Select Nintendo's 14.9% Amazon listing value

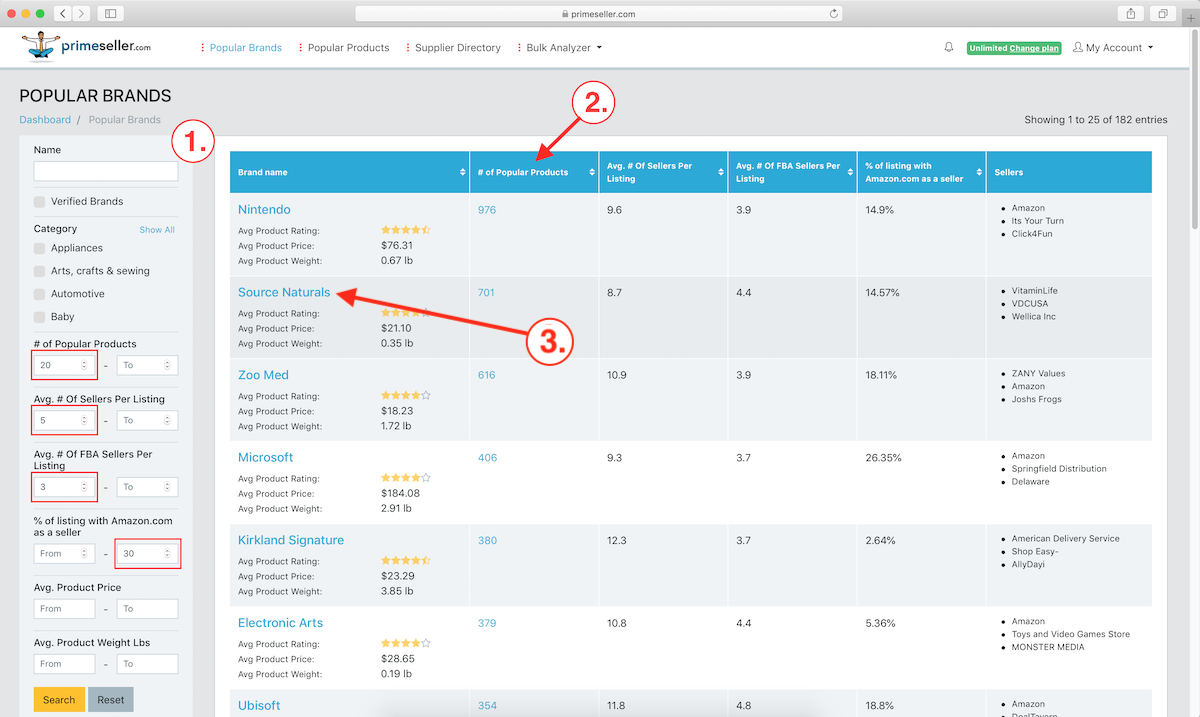pyautogui.click(x=879, y=210)
